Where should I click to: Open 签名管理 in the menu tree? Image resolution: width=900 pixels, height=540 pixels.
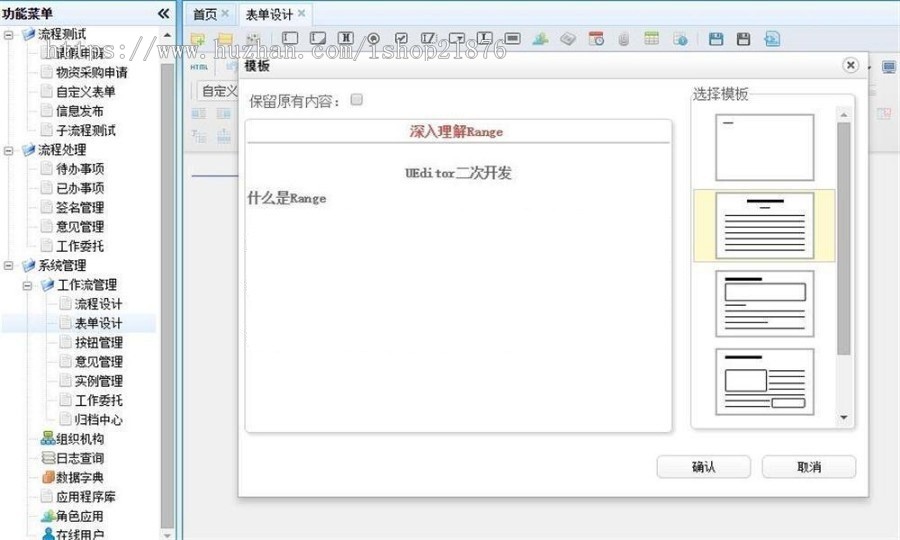(x=80, y=208)
